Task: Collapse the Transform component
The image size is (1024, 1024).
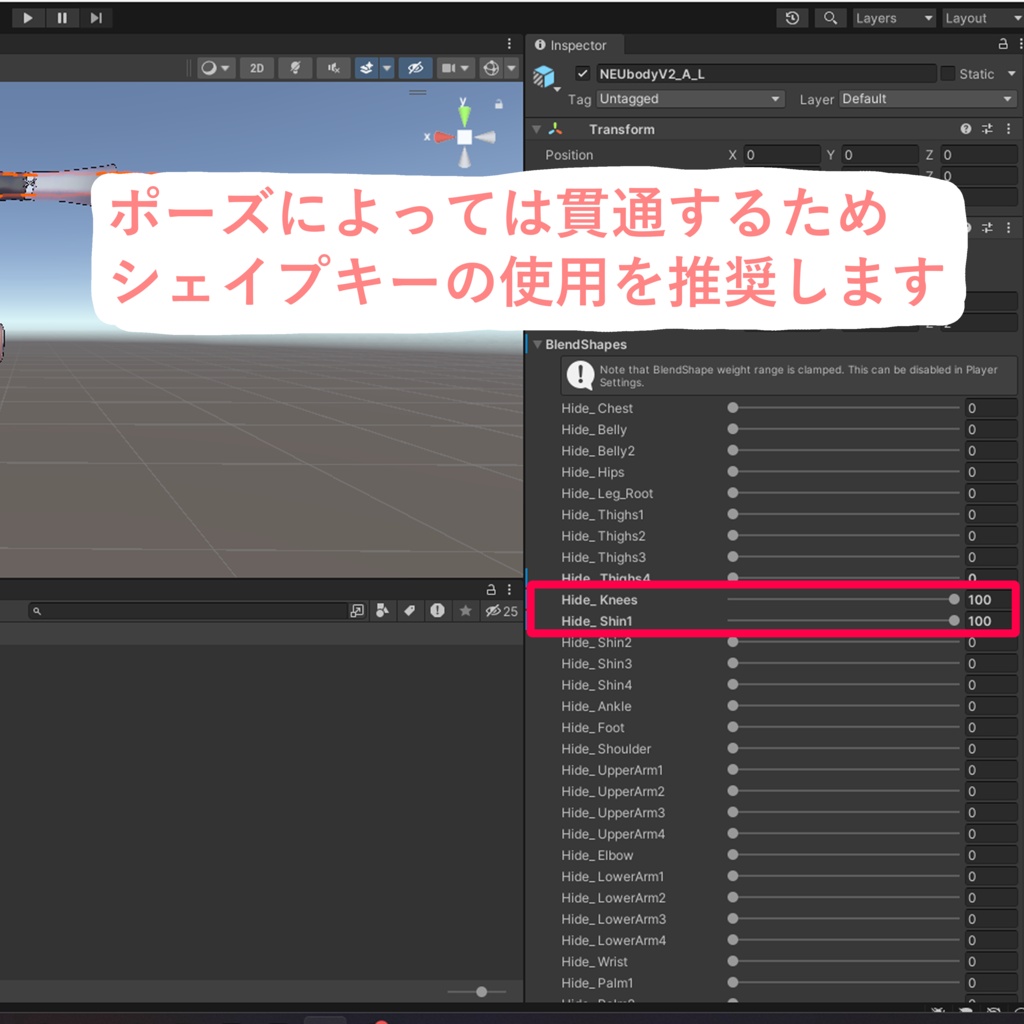Action: [536, 129]
